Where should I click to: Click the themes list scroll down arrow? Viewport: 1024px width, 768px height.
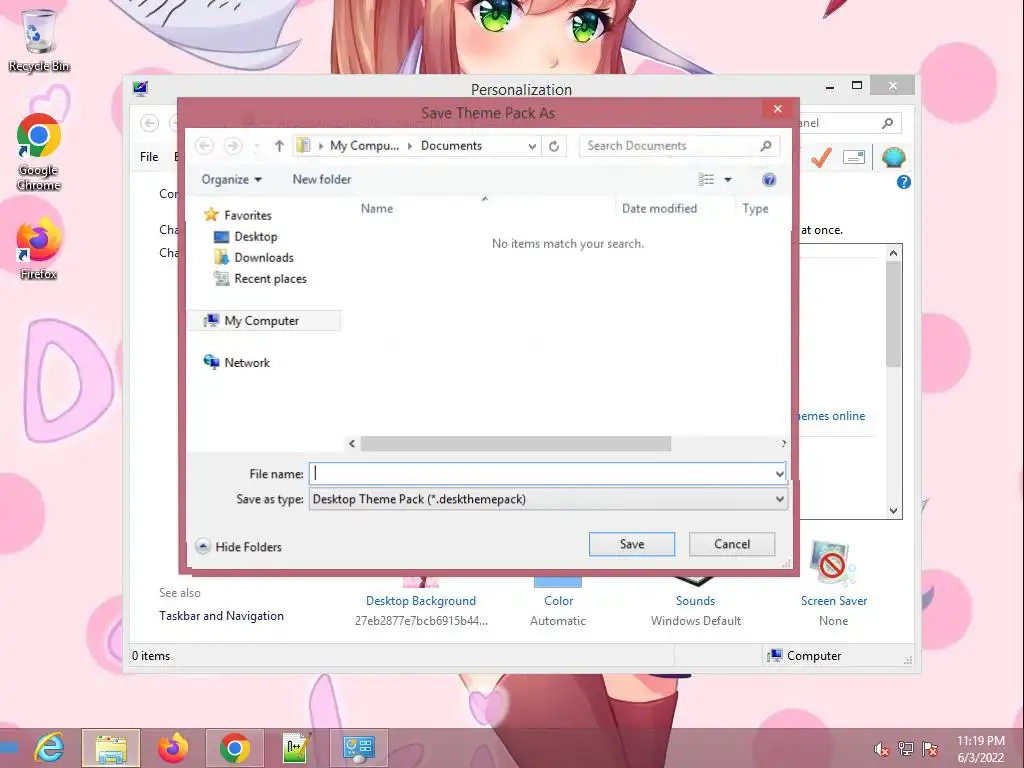[893, 511]
